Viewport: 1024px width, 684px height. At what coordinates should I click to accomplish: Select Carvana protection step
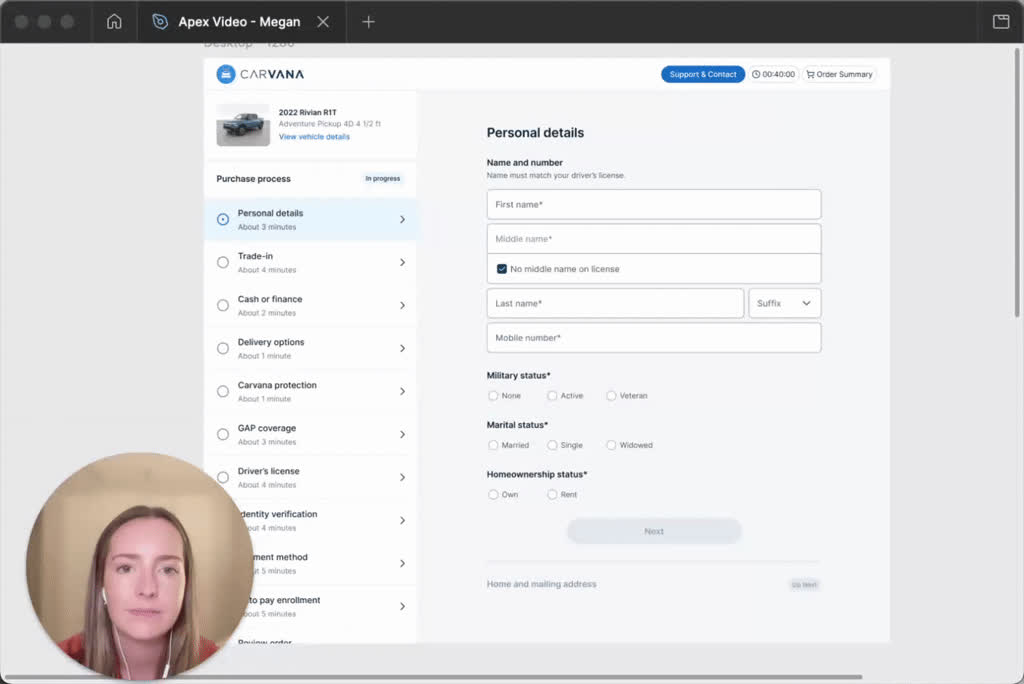[x=311, y=391]
